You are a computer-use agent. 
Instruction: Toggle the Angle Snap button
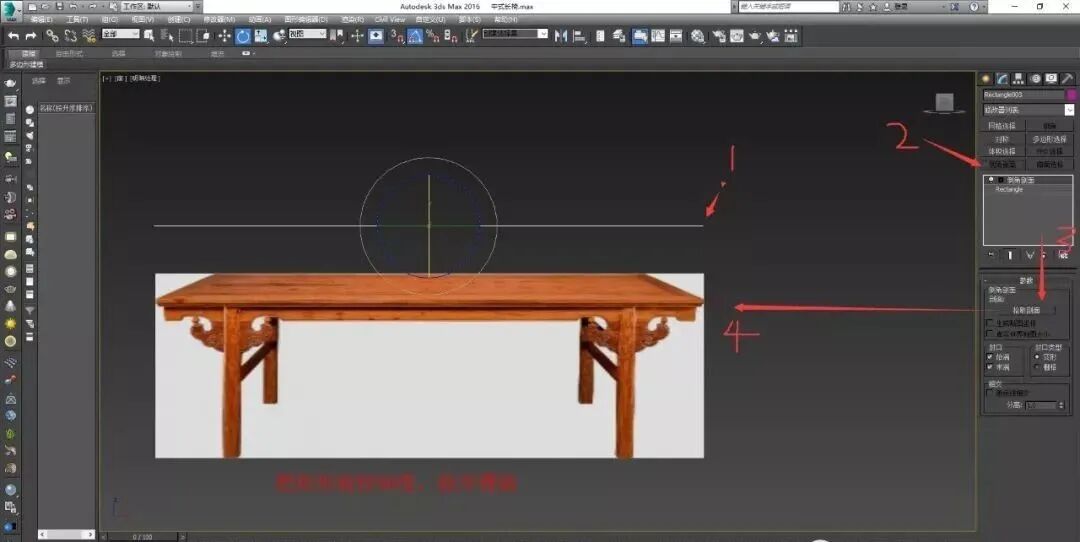415,36
